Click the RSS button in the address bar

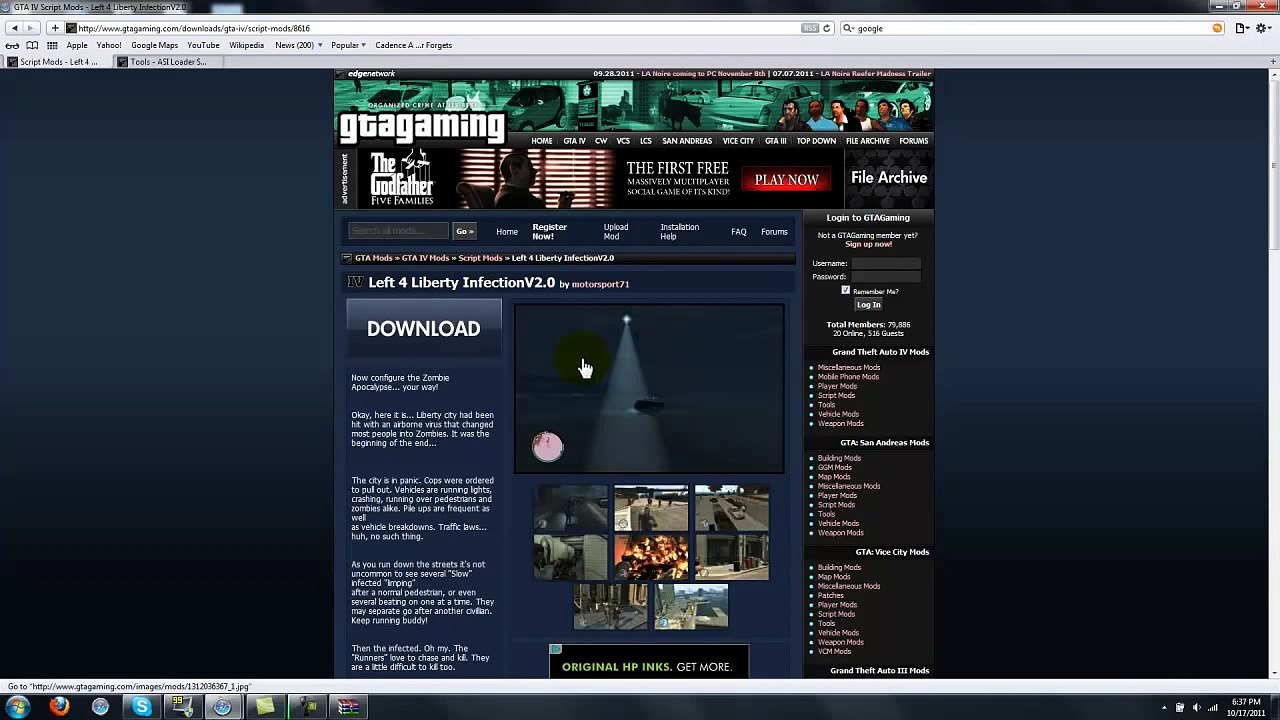810,28
